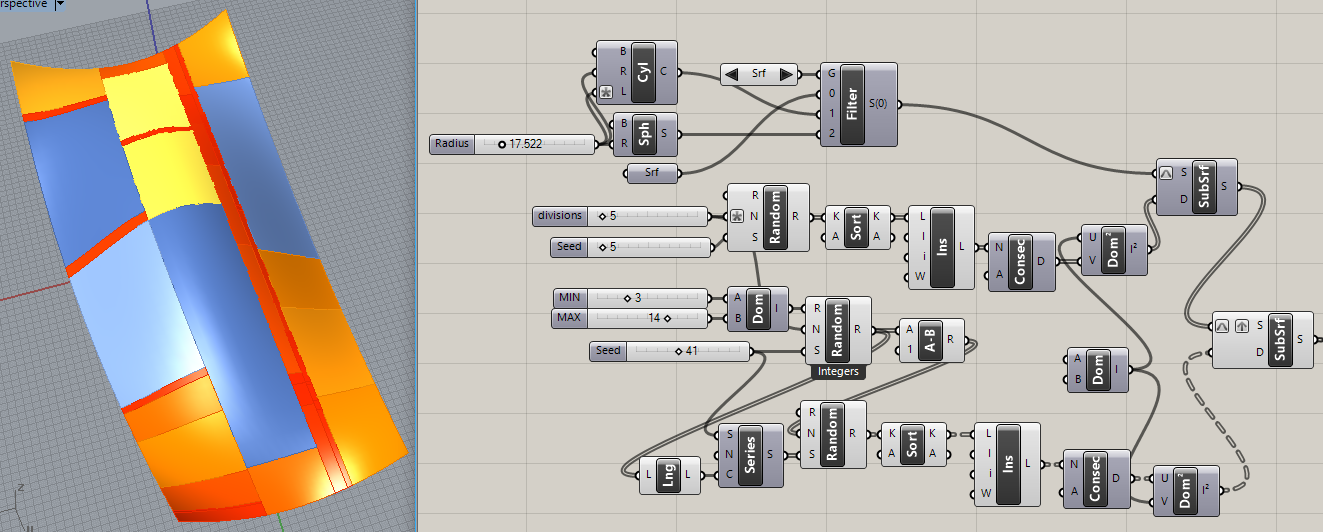This screenshot has height=532, width=1323.
Task: Select the Lng list length component
Action: tap(670, 477)
